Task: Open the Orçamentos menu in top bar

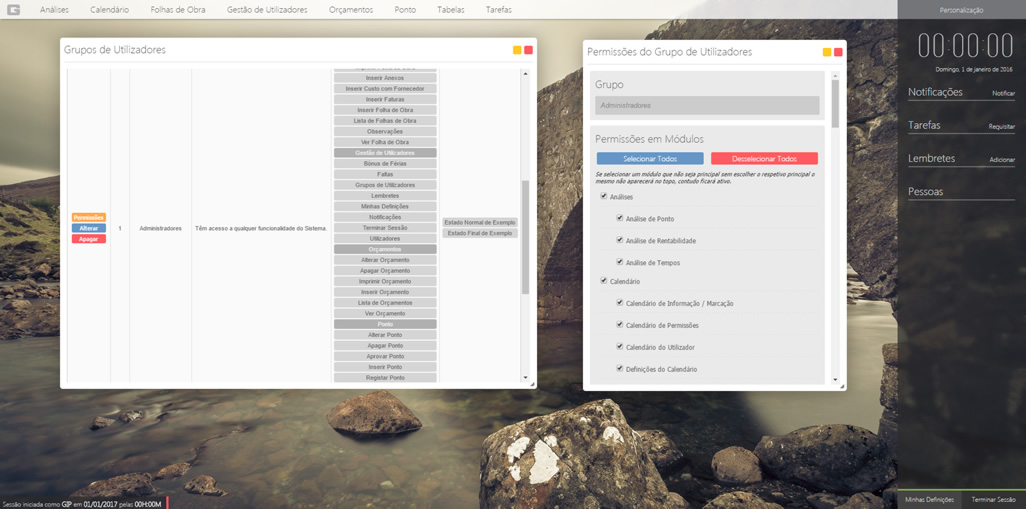Action: point(350,10)
